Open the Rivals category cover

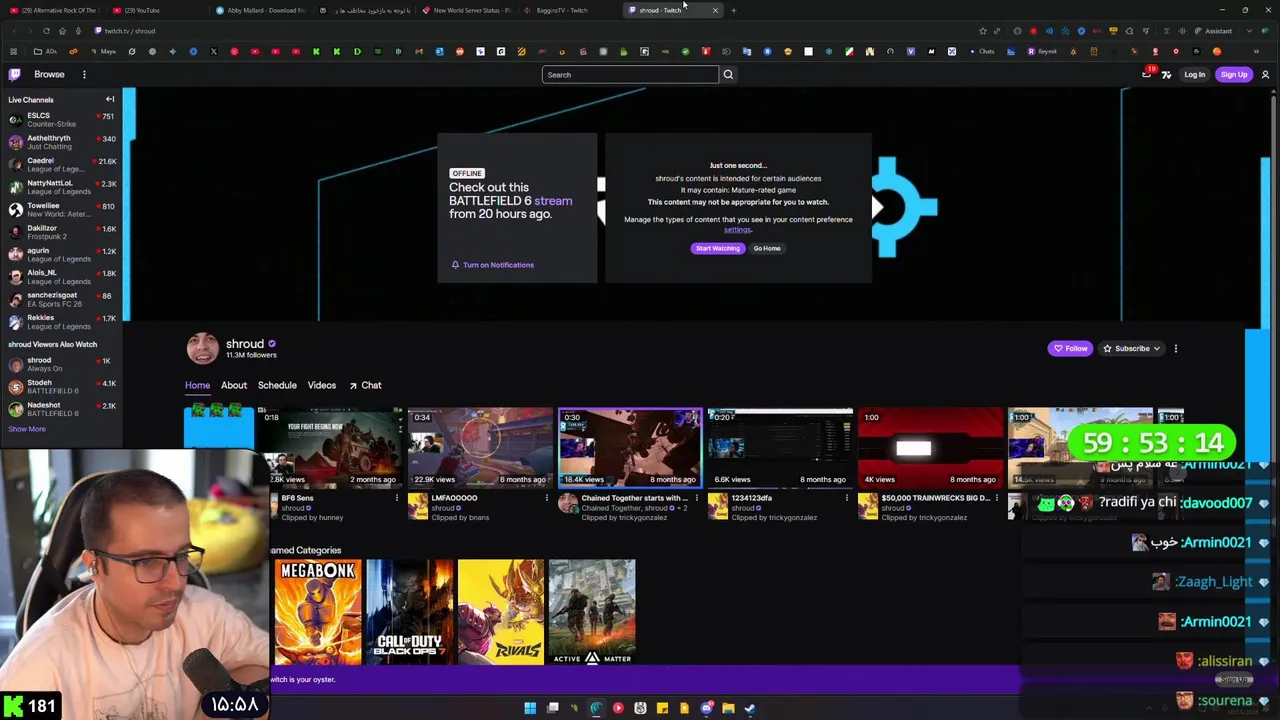501,612
